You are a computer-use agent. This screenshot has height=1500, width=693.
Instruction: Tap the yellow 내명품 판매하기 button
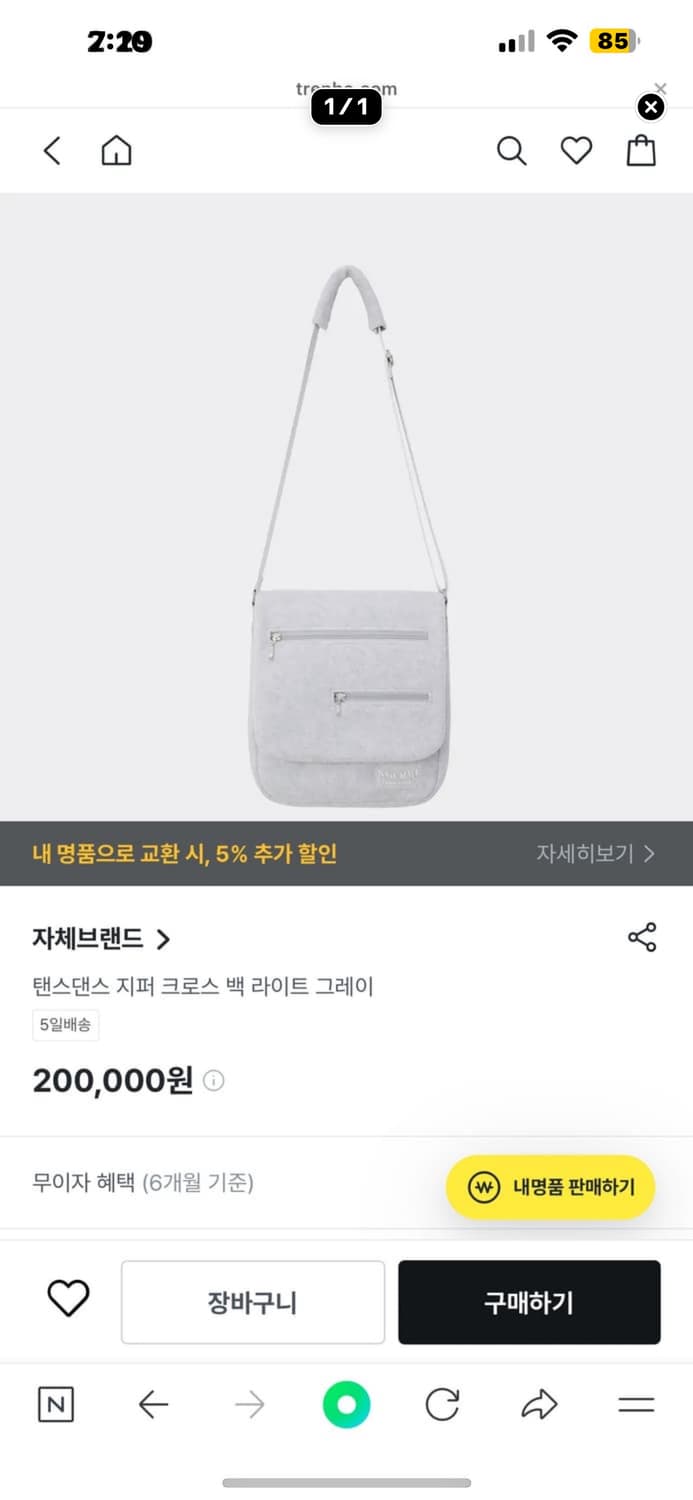click(x=550, y=1187)
